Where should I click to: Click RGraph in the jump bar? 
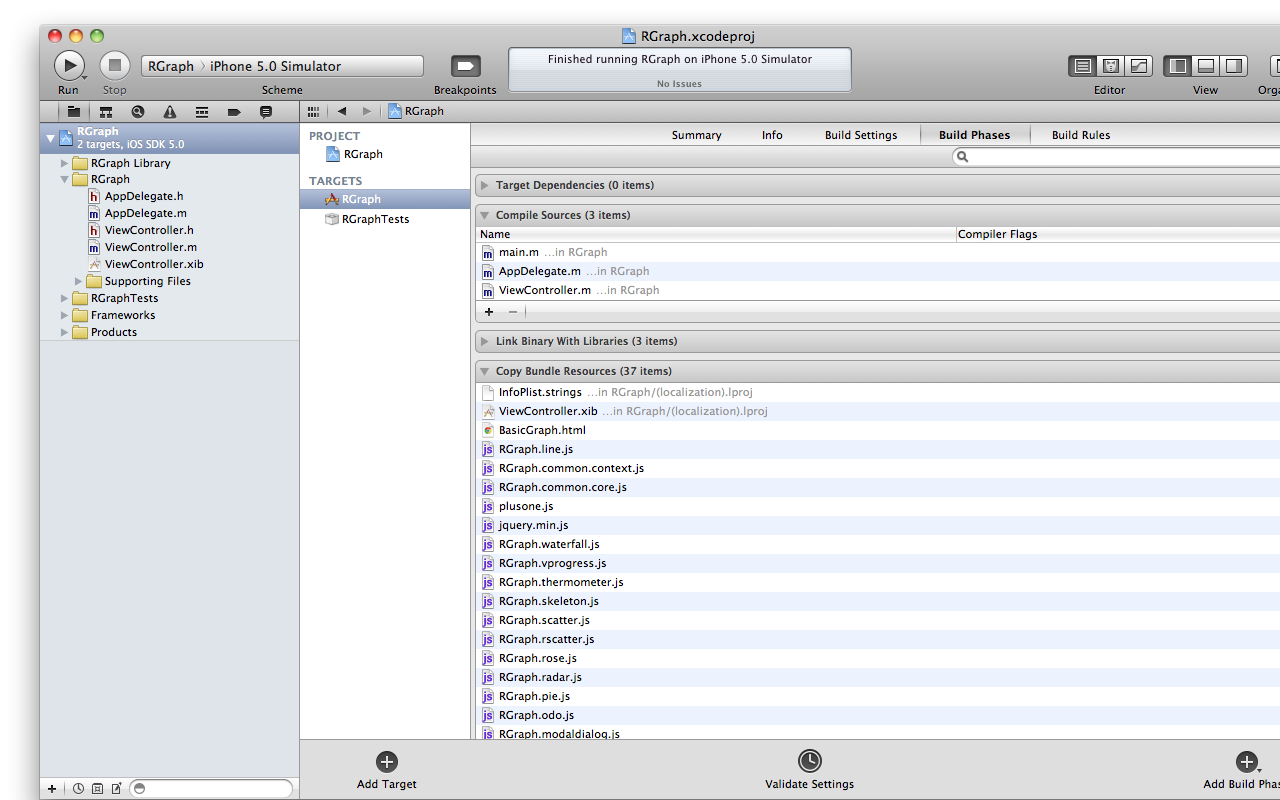click(416, 112)
